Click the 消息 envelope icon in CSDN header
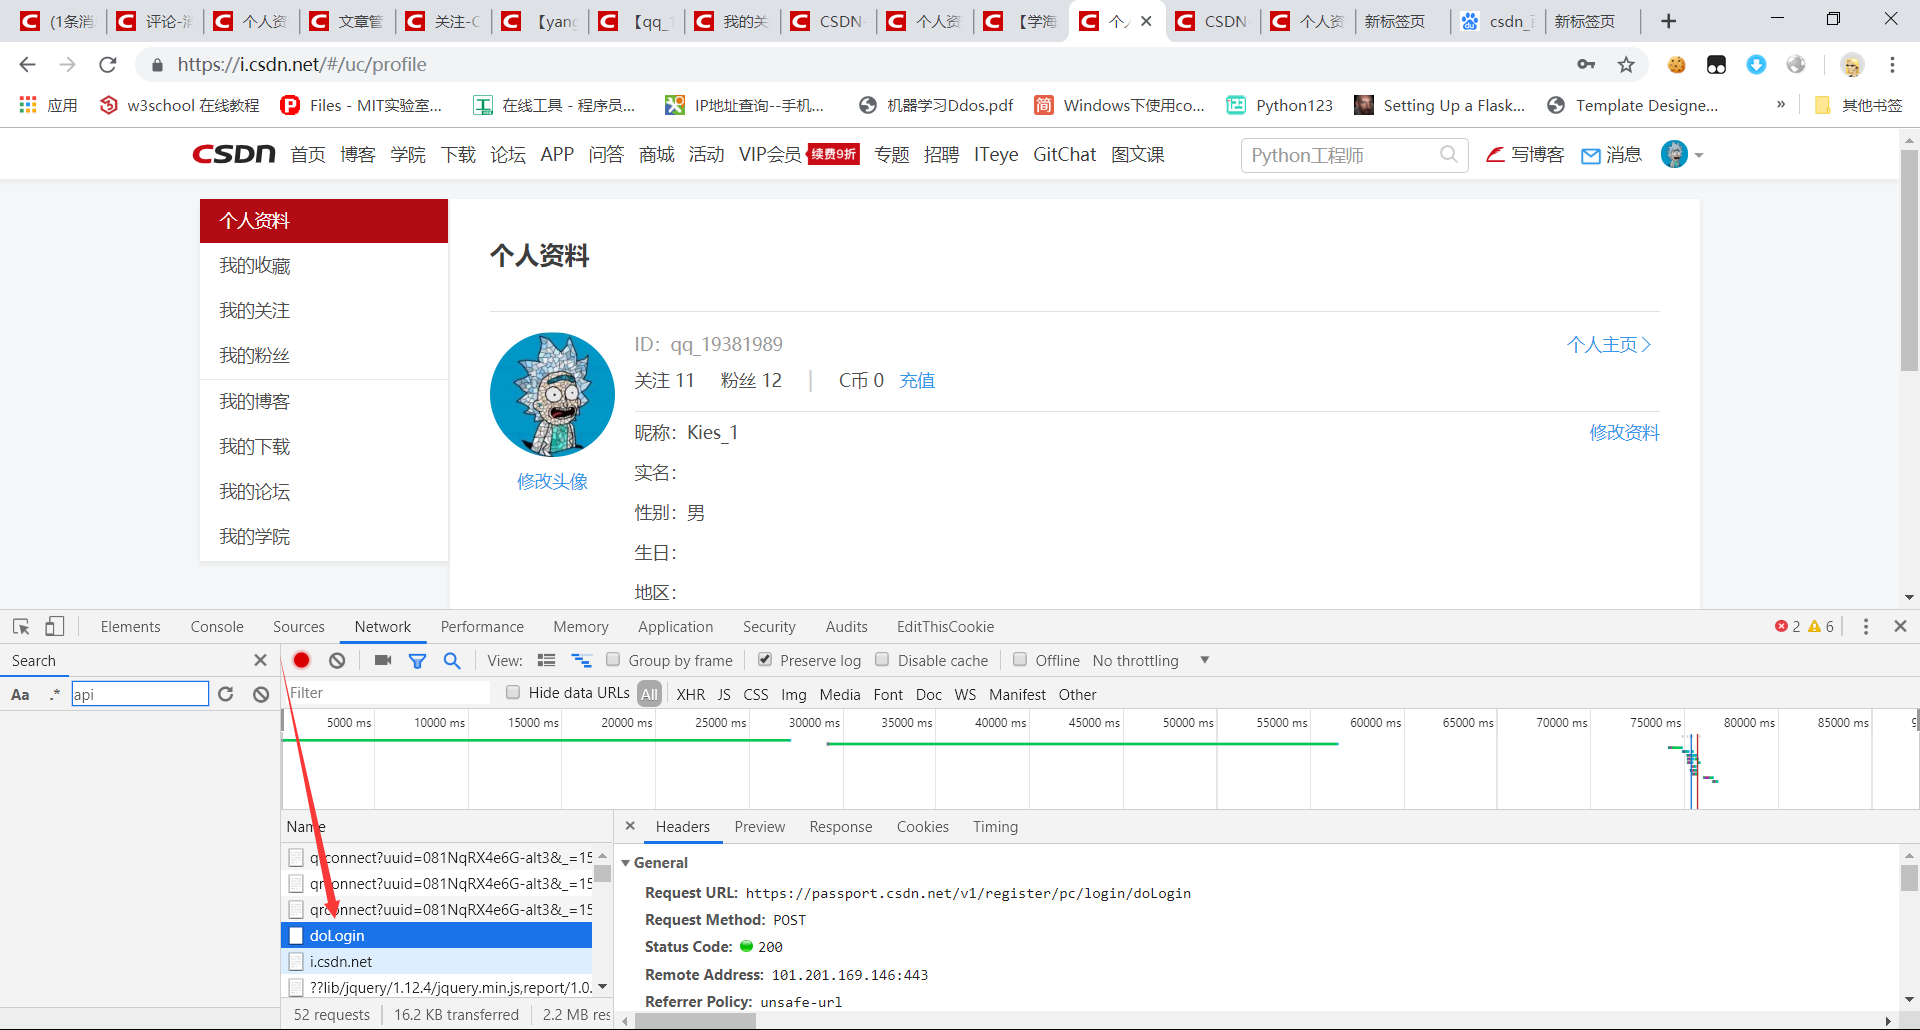This screenshot has height=1030, width=1920. tap(1591, 155)
